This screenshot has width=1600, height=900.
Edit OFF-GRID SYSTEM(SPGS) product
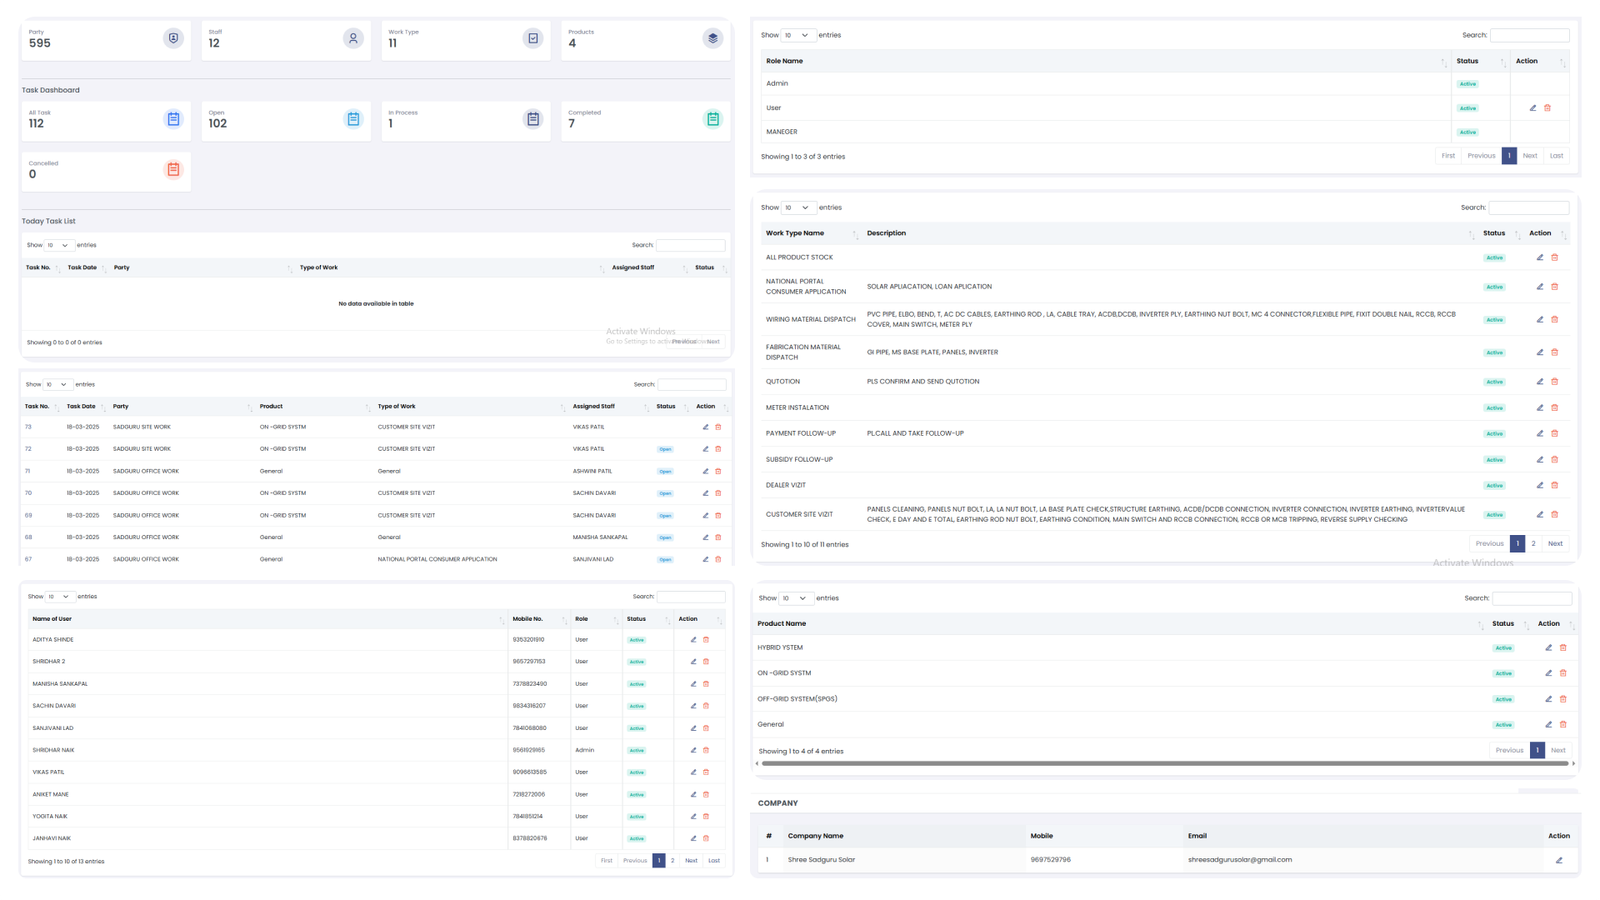coord(1549,699)
